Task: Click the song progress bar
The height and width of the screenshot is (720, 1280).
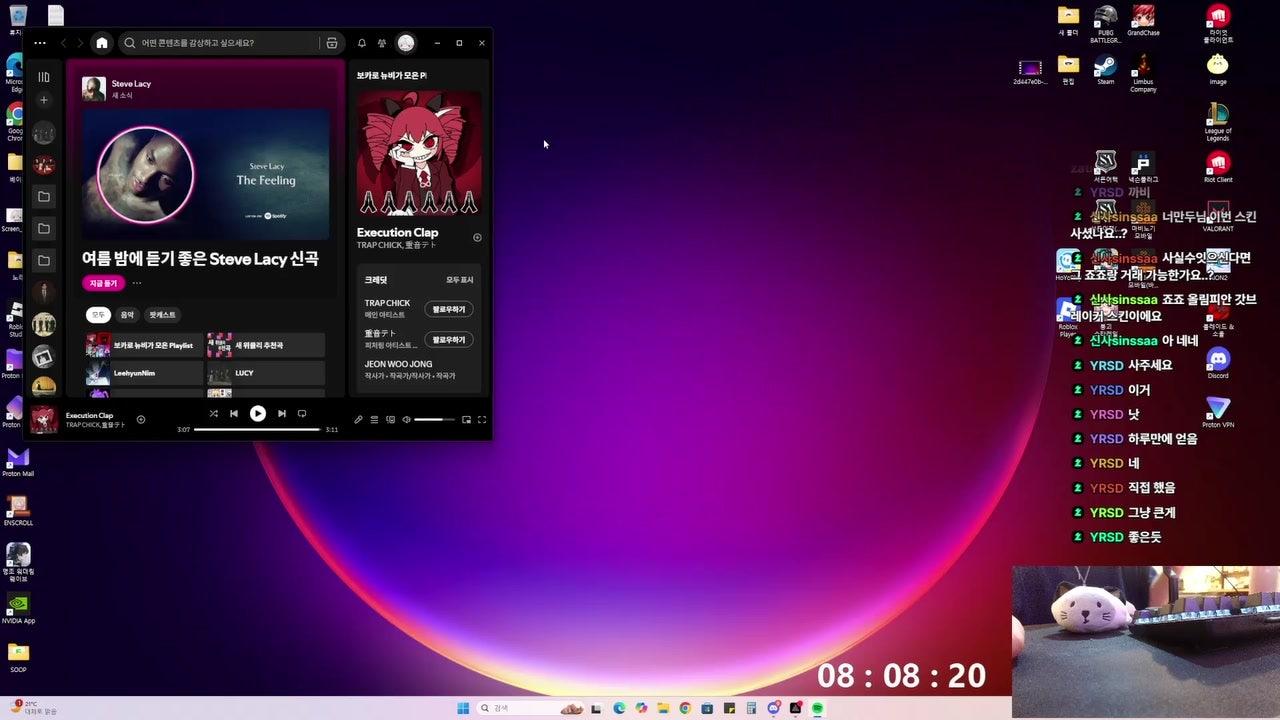Action: 258,429
